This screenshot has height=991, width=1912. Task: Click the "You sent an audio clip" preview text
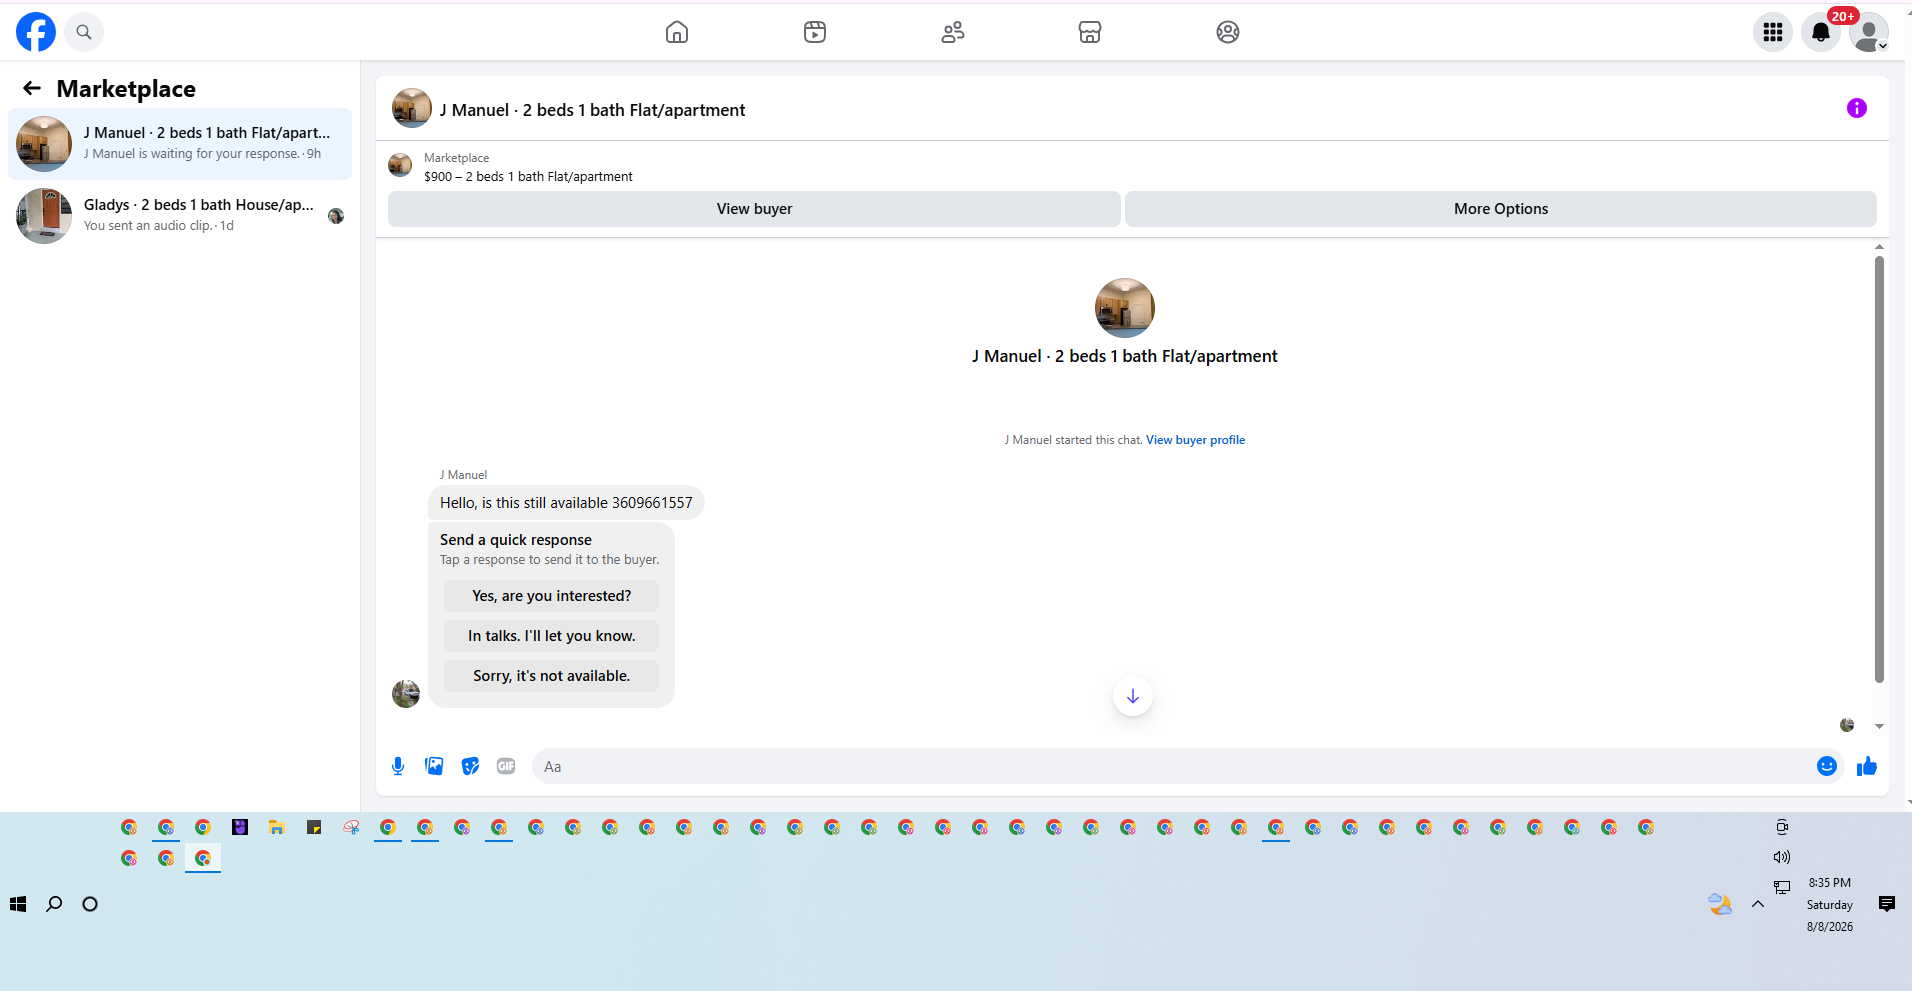pos(148,226)
